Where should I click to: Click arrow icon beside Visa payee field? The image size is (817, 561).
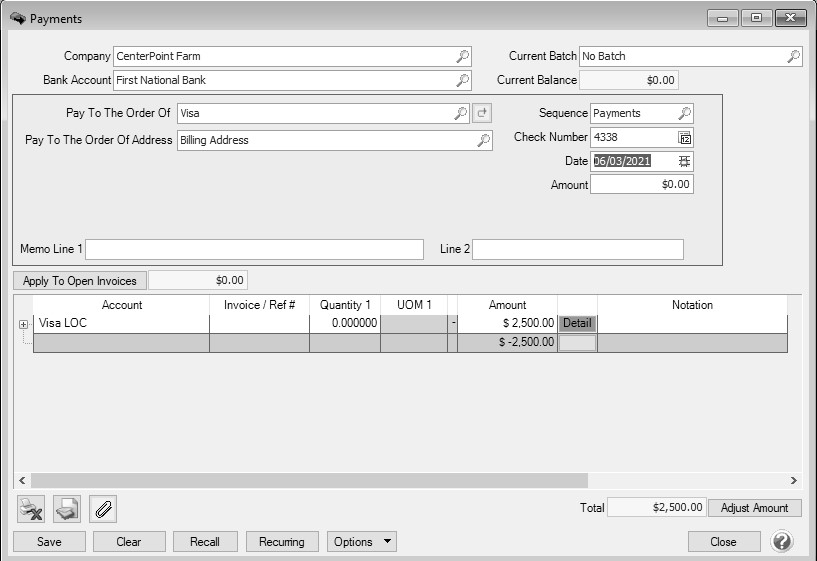click(x=481, y=114)
